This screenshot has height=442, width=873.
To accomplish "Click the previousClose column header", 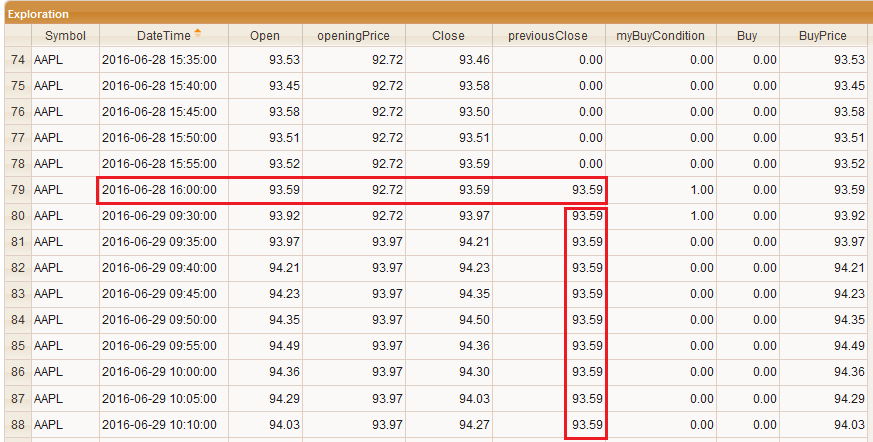I will click(548, 36).
